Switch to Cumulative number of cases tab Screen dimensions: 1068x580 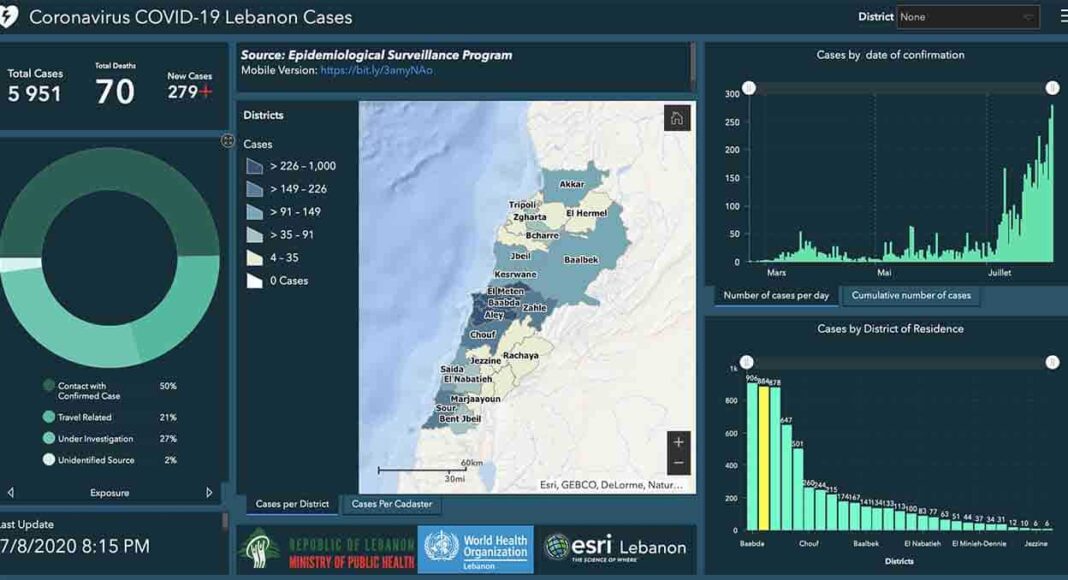[x=911, y=296]
